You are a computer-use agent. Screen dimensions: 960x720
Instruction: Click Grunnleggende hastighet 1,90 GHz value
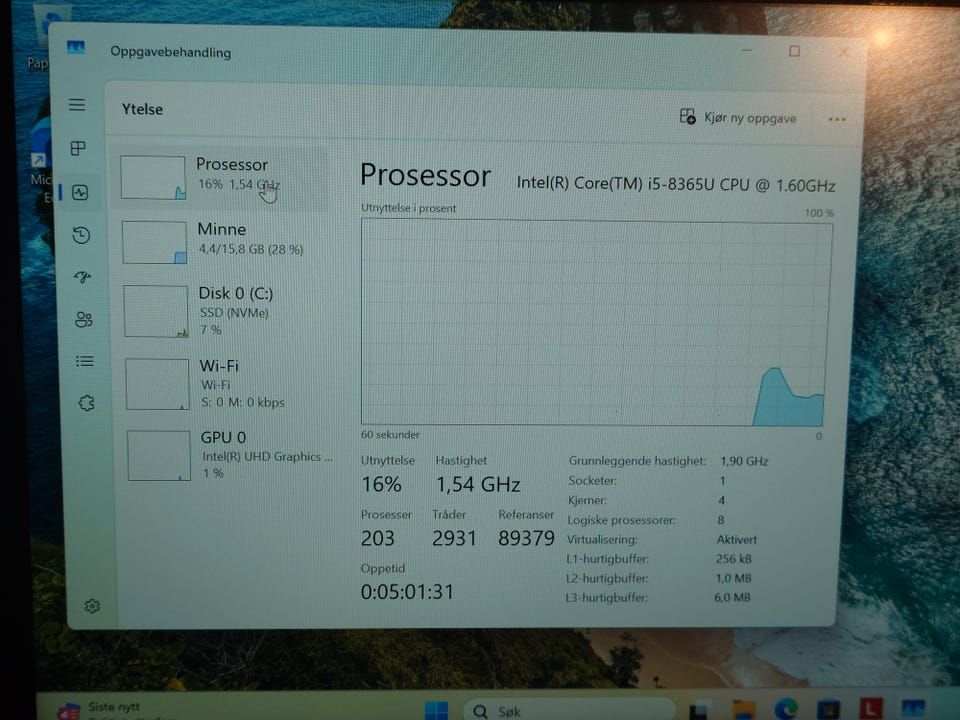point(744,461)
